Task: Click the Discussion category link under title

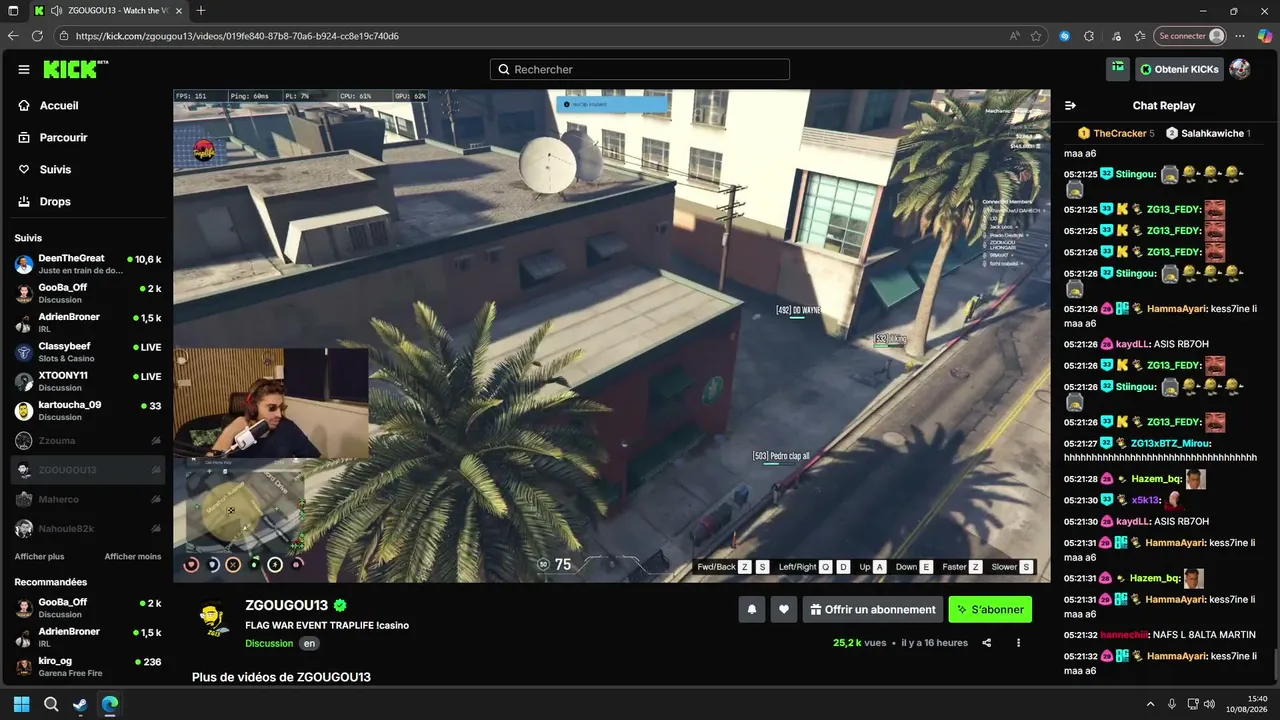Action: pyautogui.click(x=269, y=644)
